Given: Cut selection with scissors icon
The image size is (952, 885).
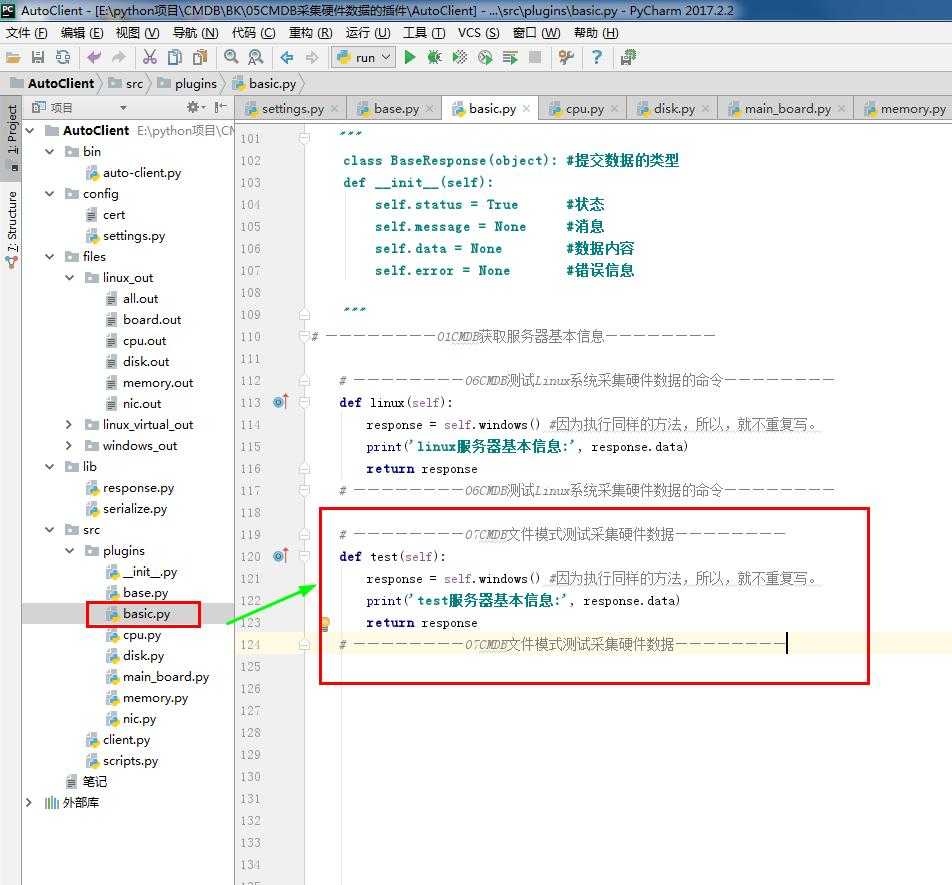Looking at the screenshot, I should [x=150, y=58].
